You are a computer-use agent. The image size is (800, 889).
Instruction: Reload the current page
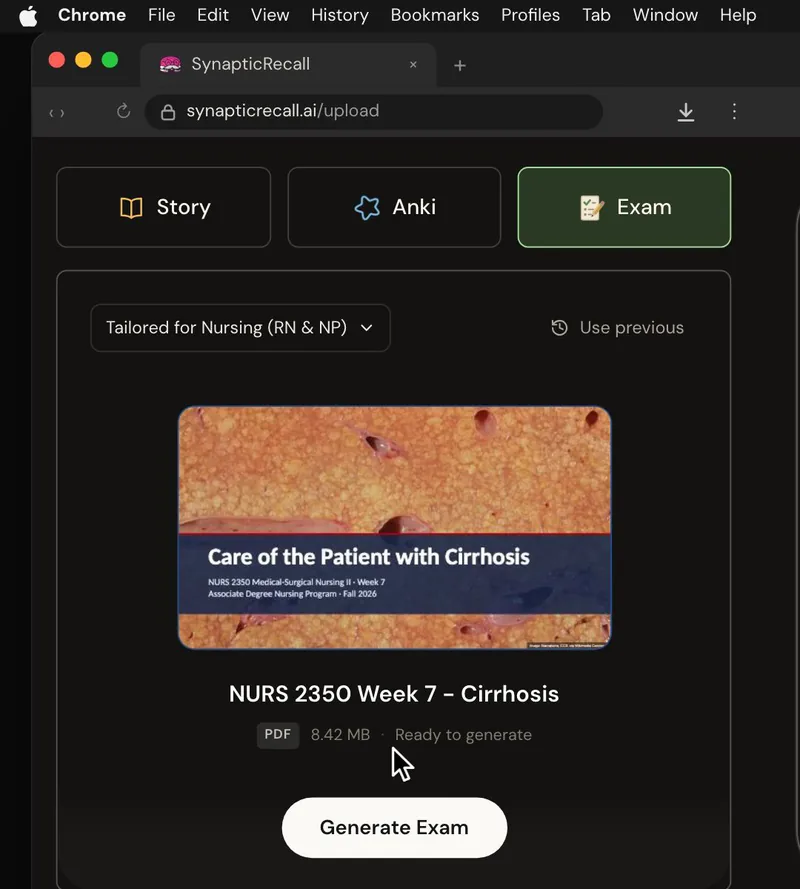coord(124,111)
